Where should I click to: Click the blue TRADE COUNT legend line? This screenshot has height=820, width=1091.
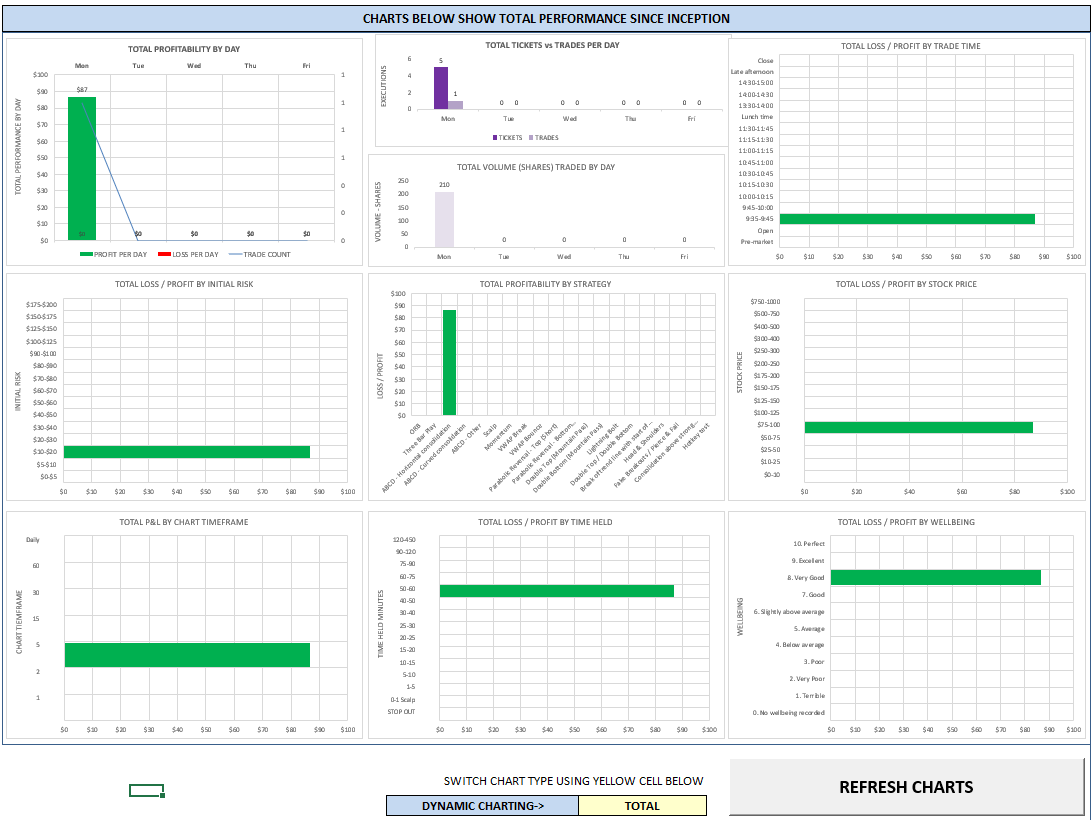tap(235, 255)
